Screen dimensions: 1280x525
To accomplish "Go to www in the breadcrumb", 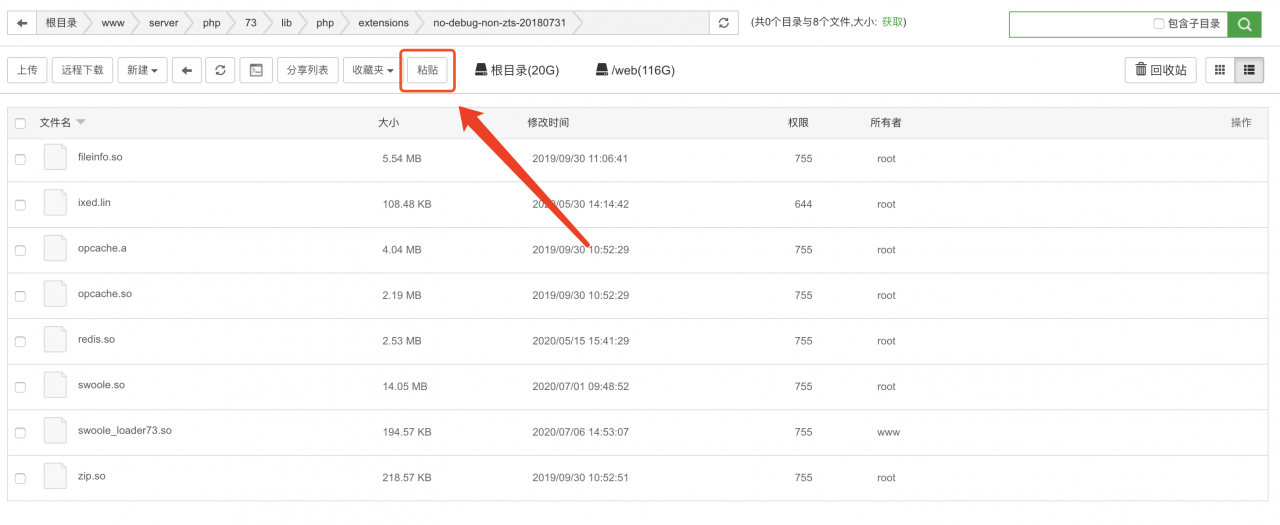I will point(113,22).
